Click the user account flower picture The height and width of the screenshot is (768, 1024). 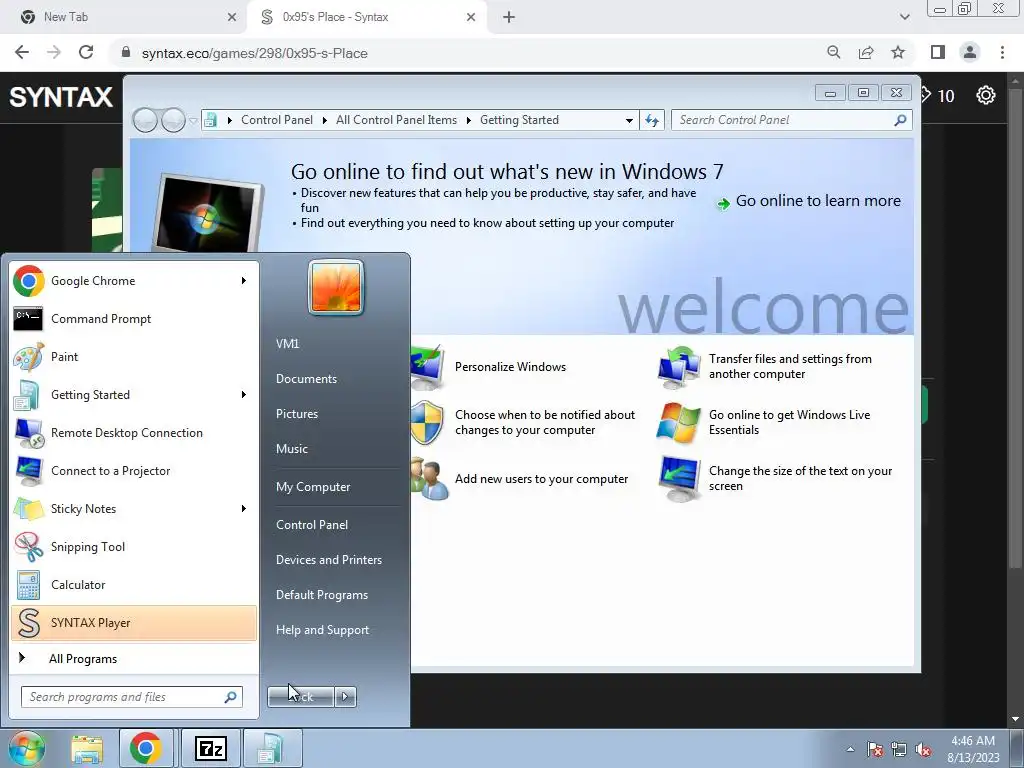336,287
